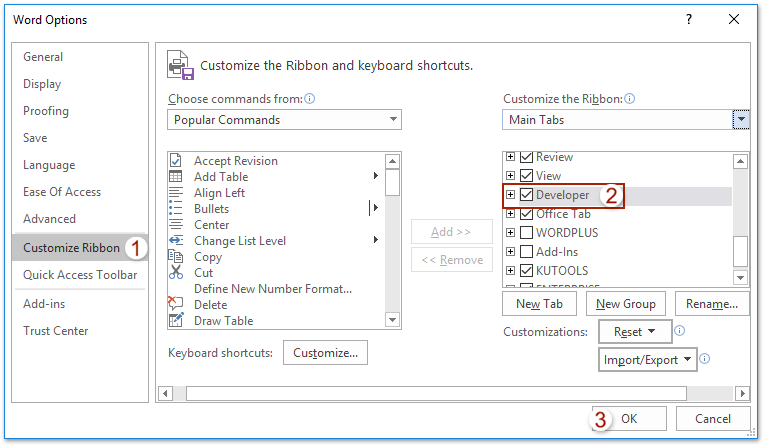
Task: Click the horizontal scrollbar right arrow
Action: click(743, 393)
